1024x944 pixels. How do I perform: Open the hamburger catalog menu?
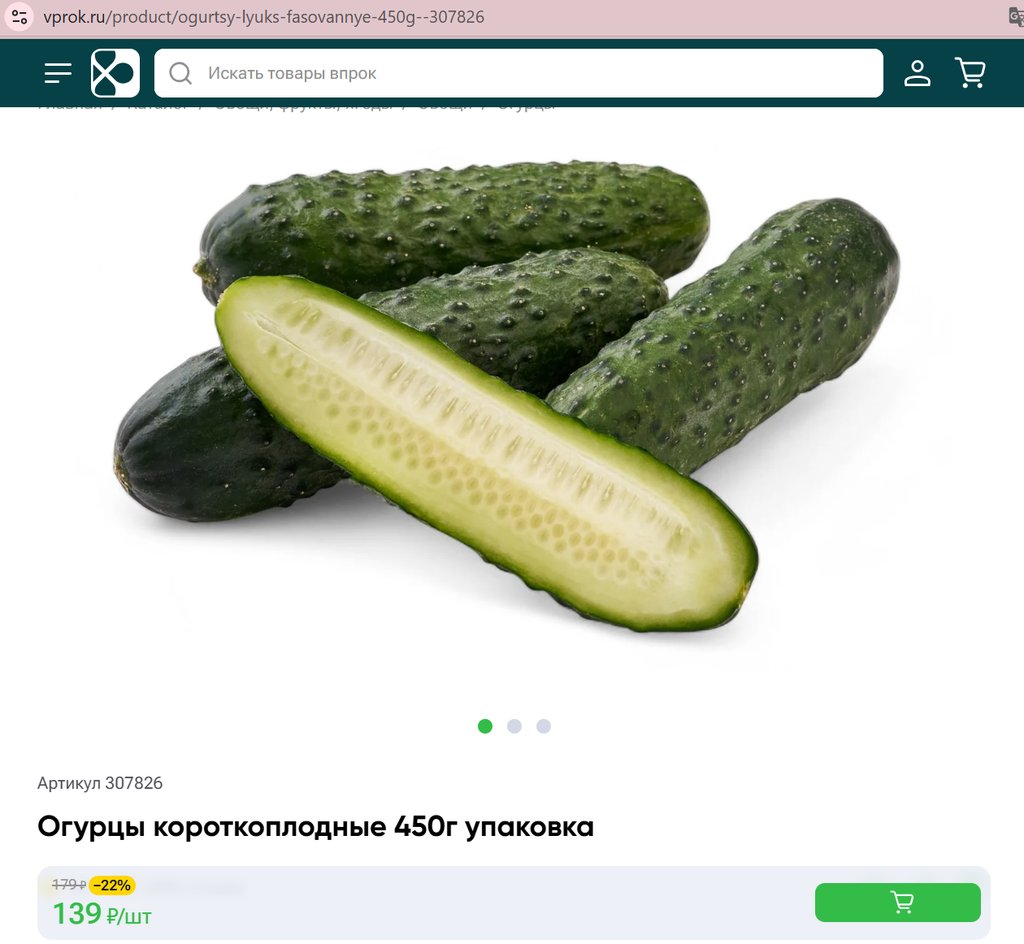tap(57, 73)
